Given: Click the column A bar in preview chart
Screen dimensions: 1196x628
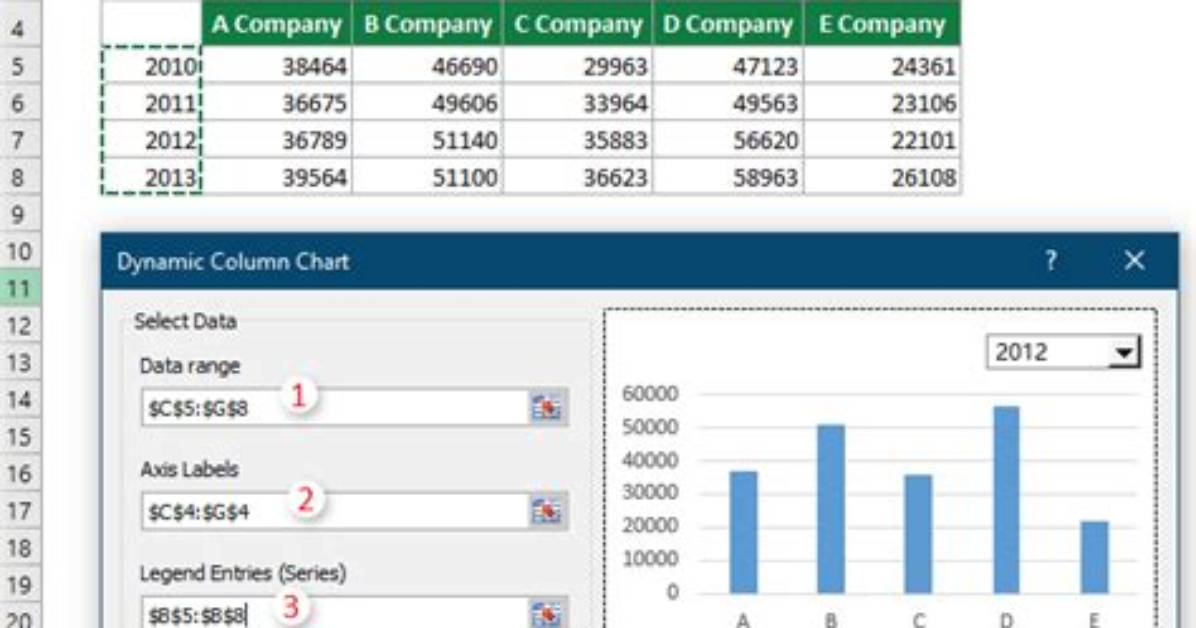Looking at the screenshot, I should point(743,532).
